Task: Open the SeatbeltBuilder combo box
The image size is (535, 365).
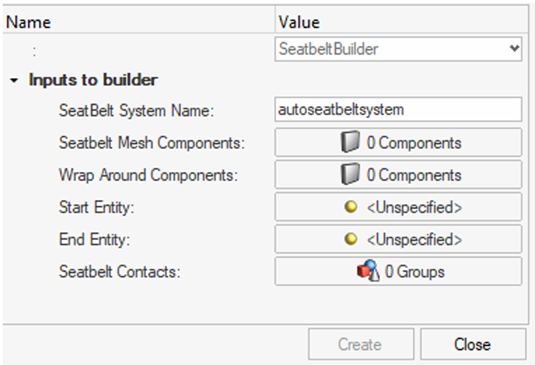Action: click(398, 49)
